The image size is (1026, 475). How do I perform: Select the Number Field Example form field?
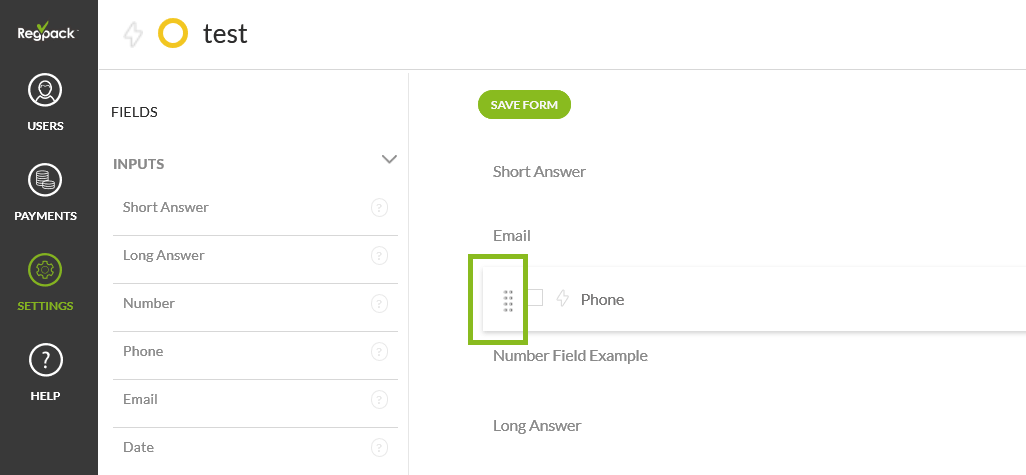click(570, 356)
